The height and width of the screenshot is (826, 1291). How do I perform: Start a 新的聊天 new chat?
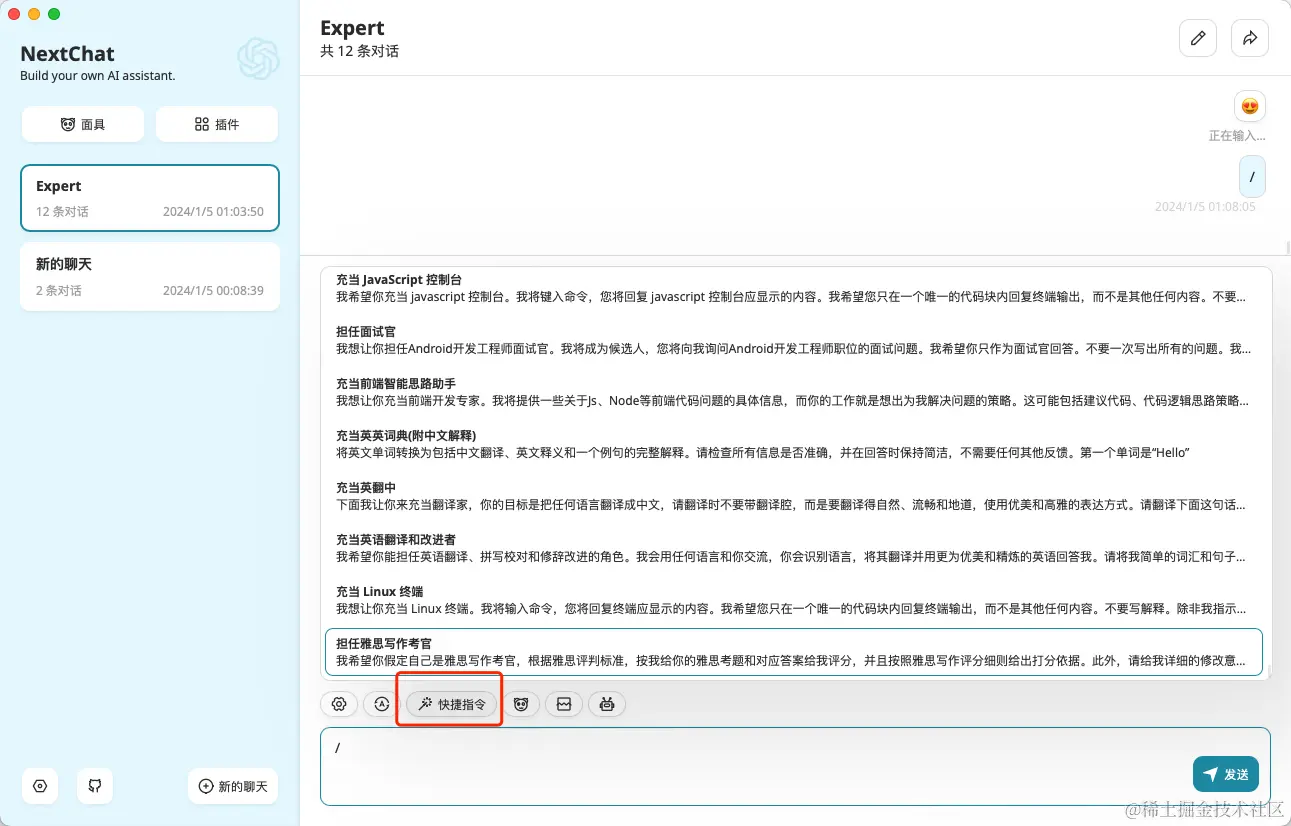click(x=233, y=786)
